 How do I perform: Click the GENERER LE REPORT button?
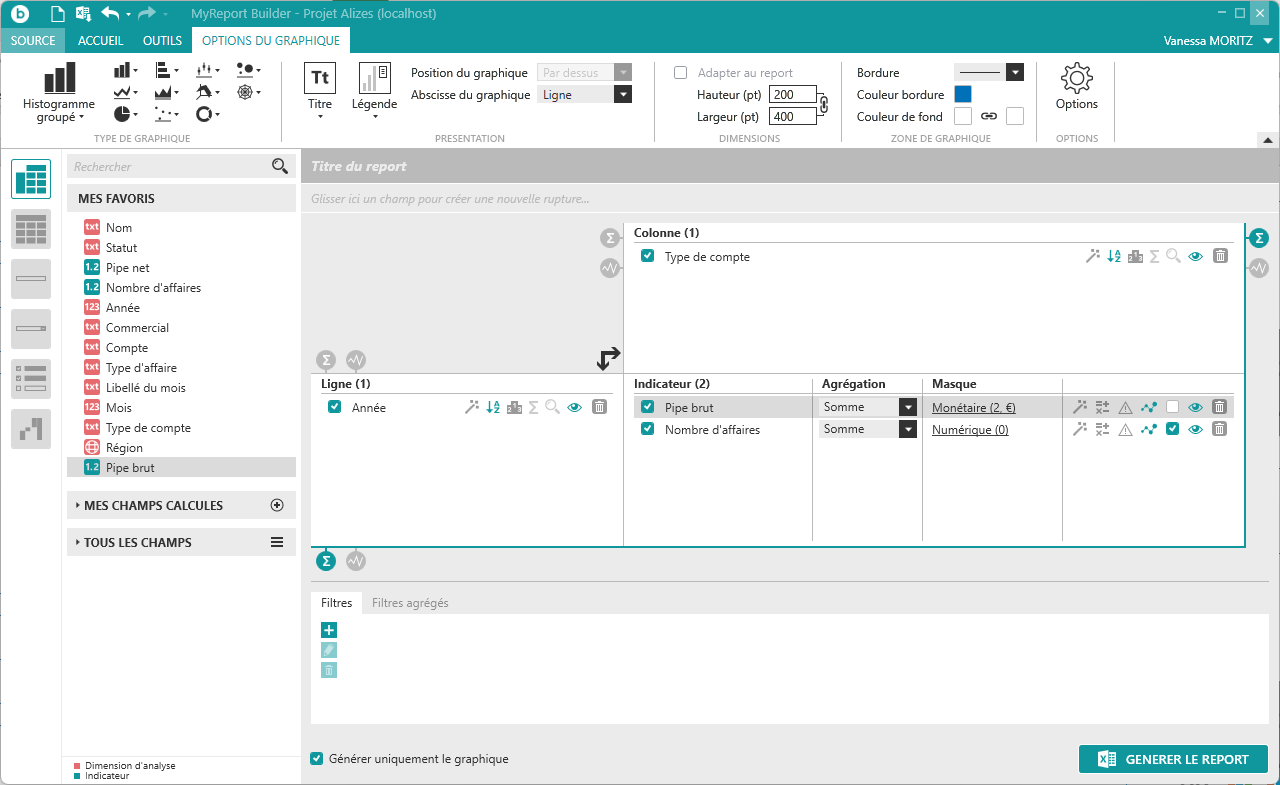pos(1173,759)
